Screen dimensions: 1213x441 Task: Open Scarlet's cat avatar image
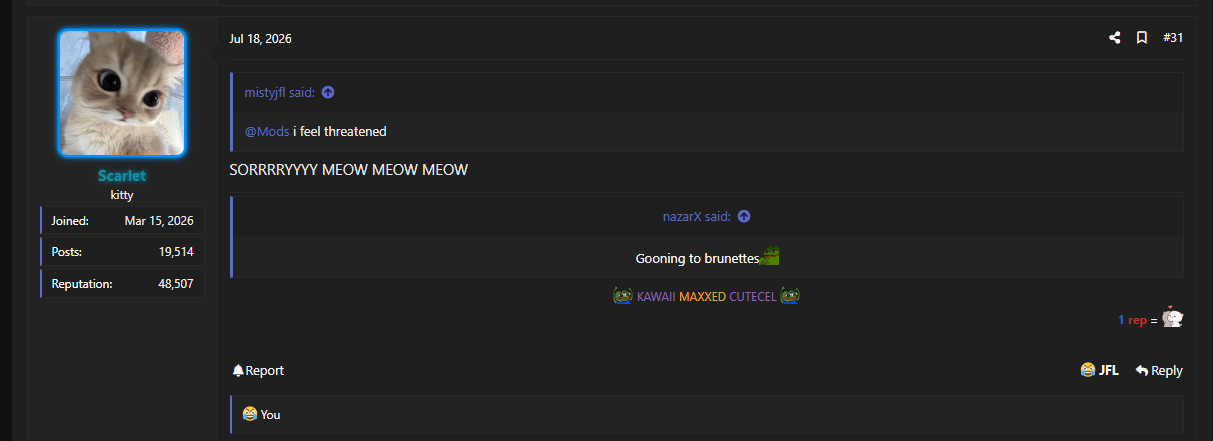pos(122,93)
